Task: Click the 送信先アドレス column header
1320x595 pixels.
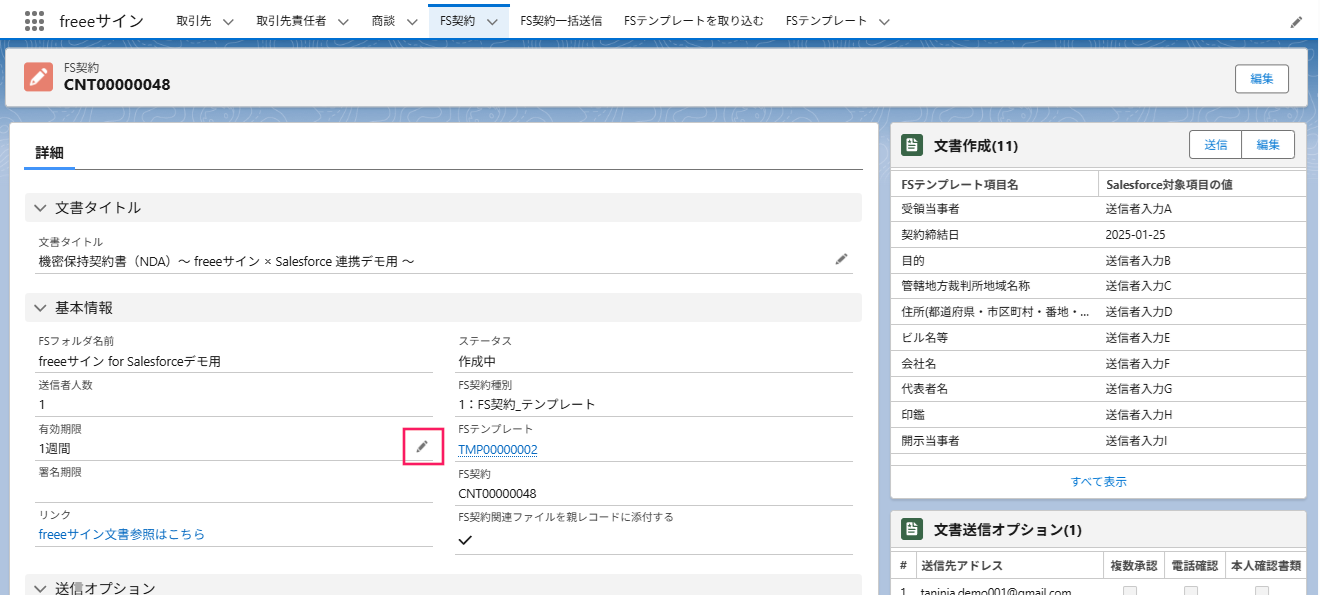Action: pyautogui.click(x=961, y=566)
